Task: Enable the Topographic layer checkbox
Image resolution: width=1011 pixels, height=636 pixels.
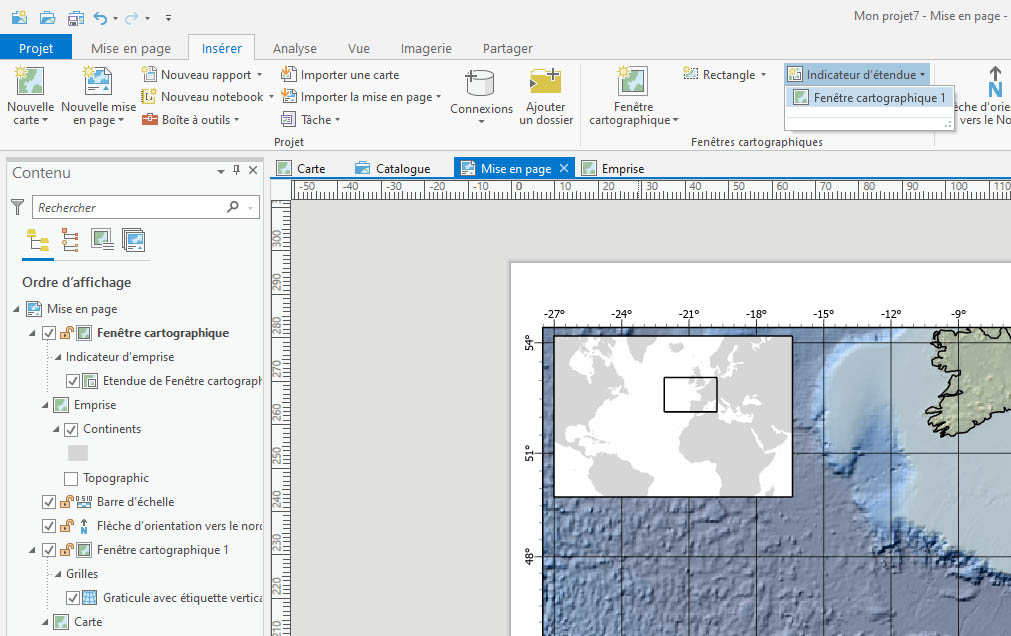Action: [x=71, y=478]
